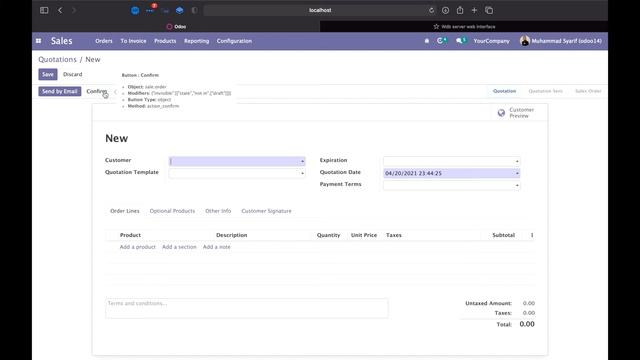The height and width of the screenshot is (360, 640).
Task: Switch to the Order Lines tab
Action: tap(125, 211)
